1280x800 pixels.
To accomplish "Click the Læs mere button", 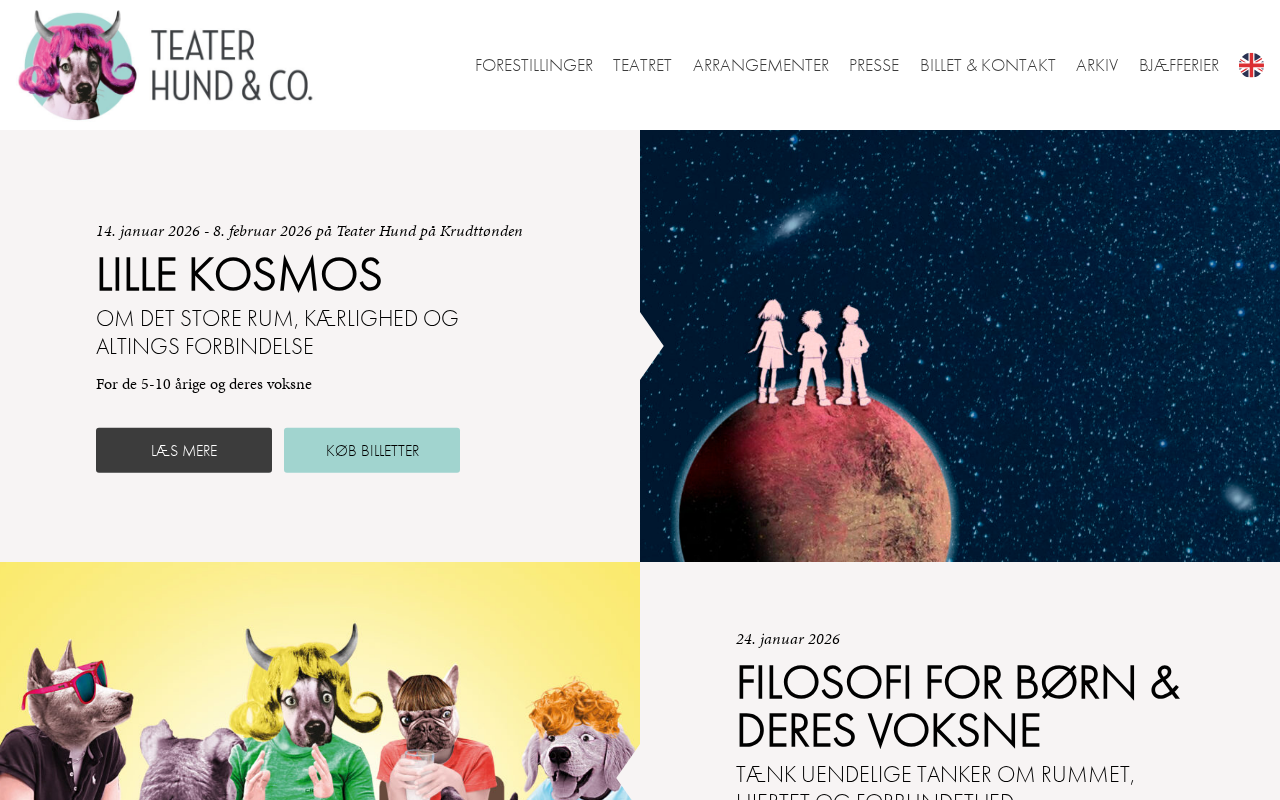I will [x=184, y=450].
